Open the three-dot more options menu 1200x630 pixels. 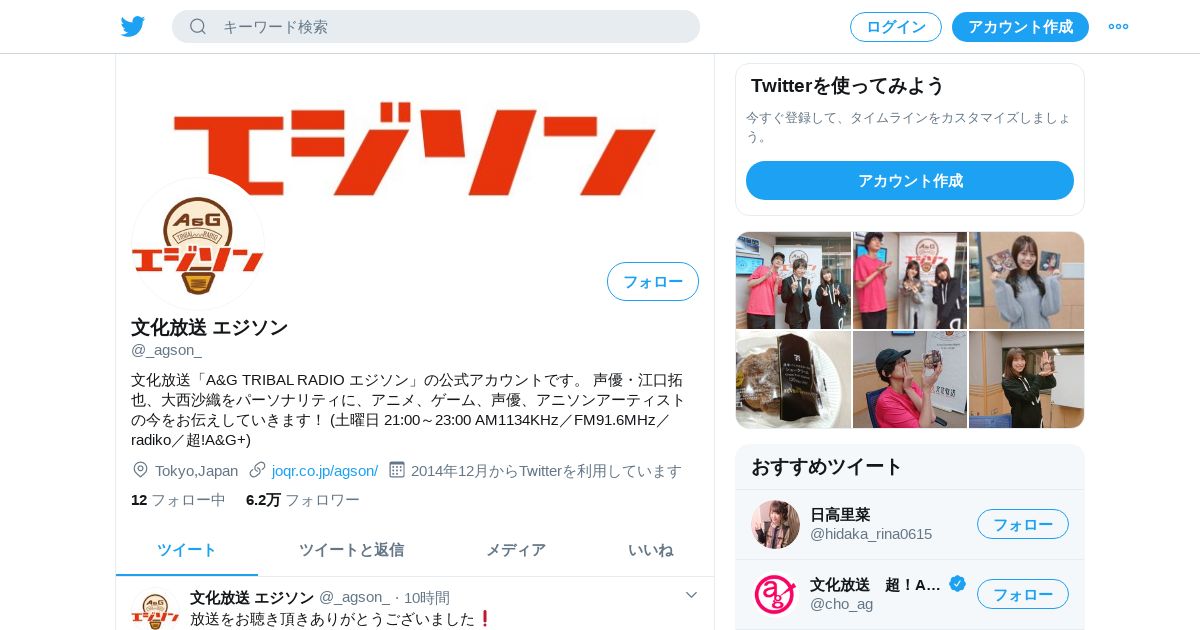(x=1118, y=27)
